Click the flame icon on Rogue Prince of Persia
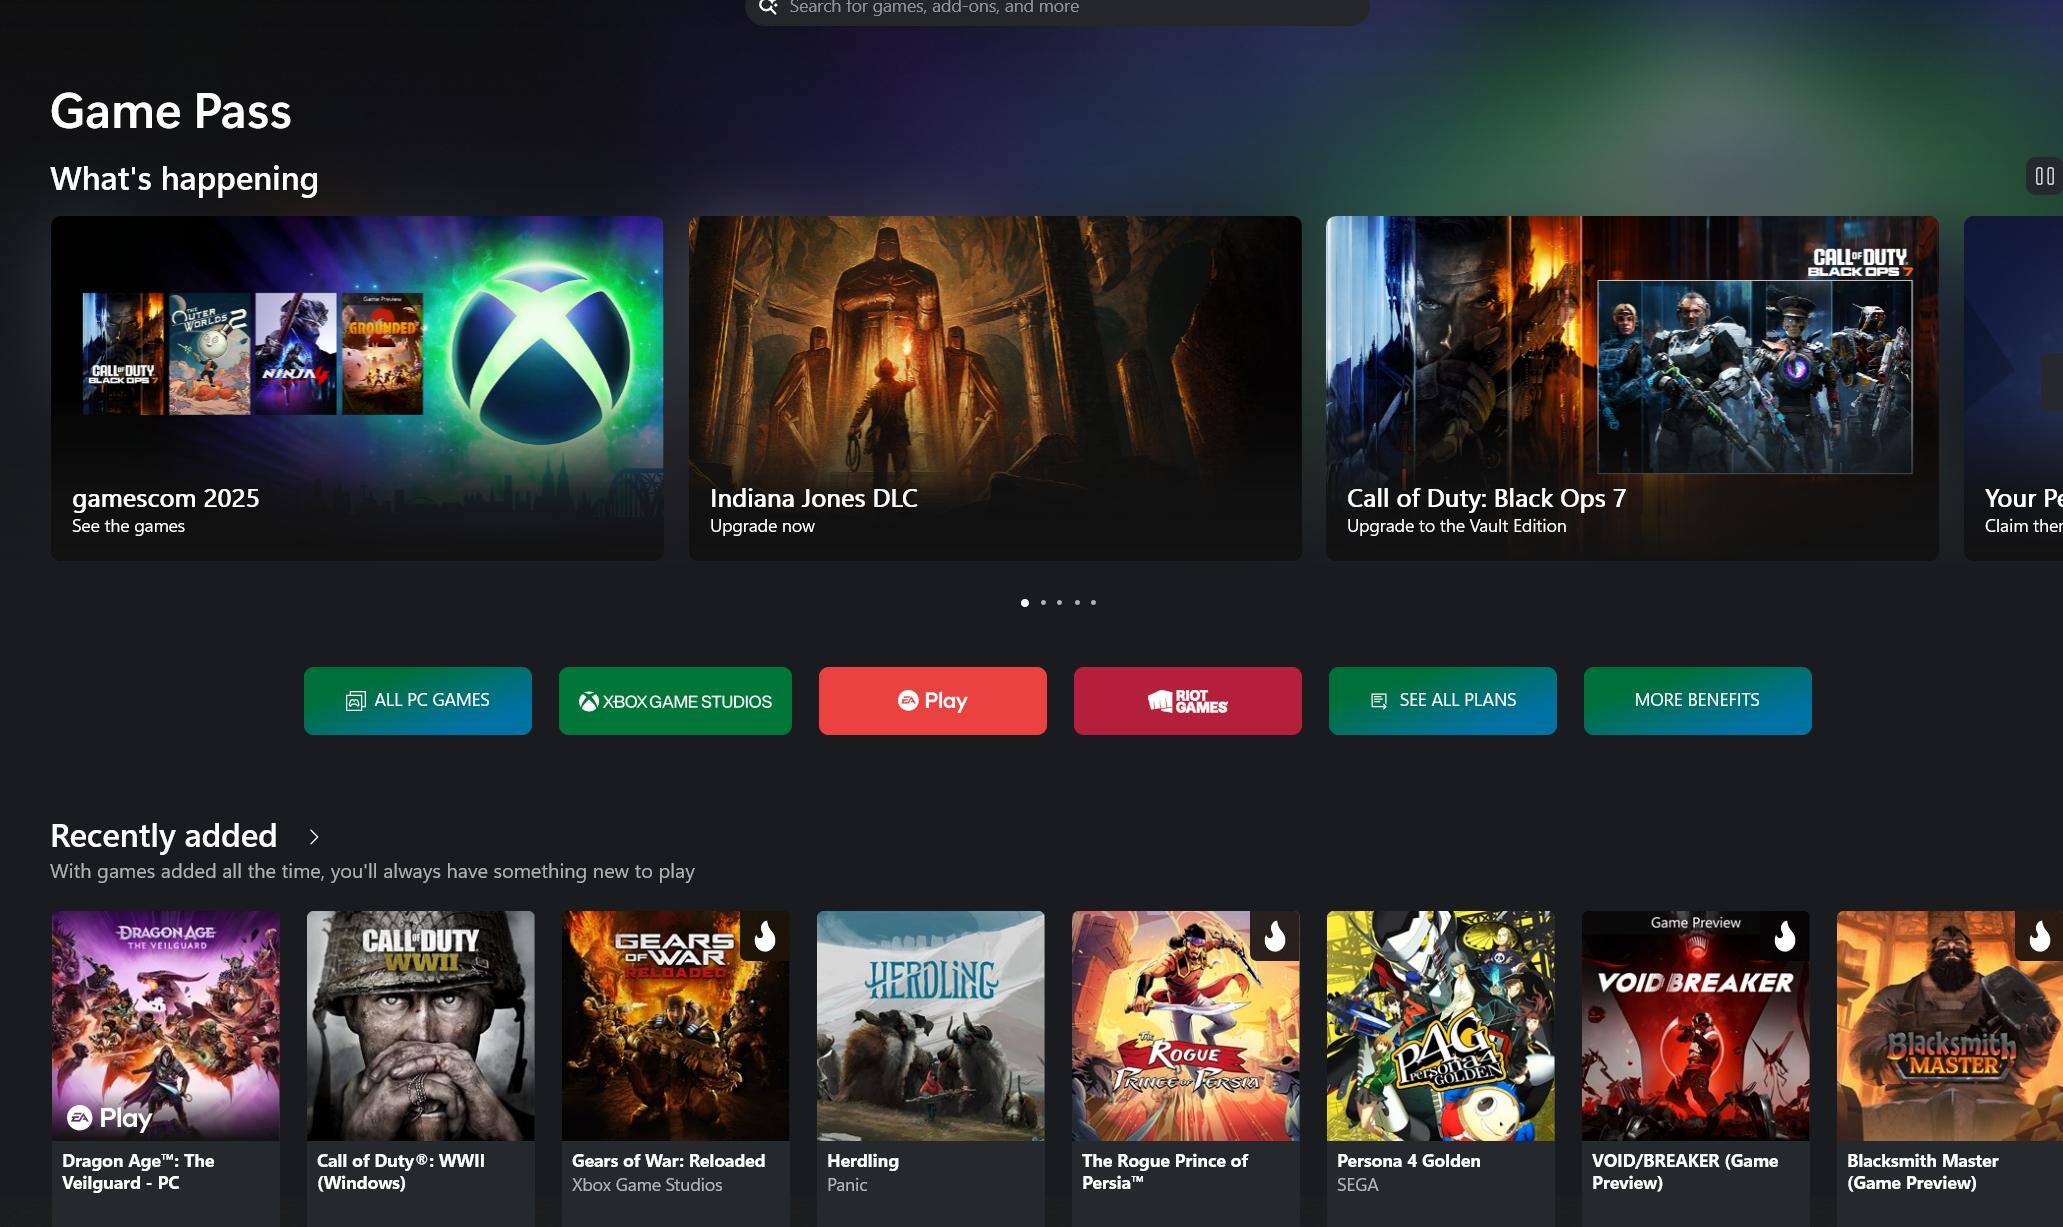 (1275, 936)
